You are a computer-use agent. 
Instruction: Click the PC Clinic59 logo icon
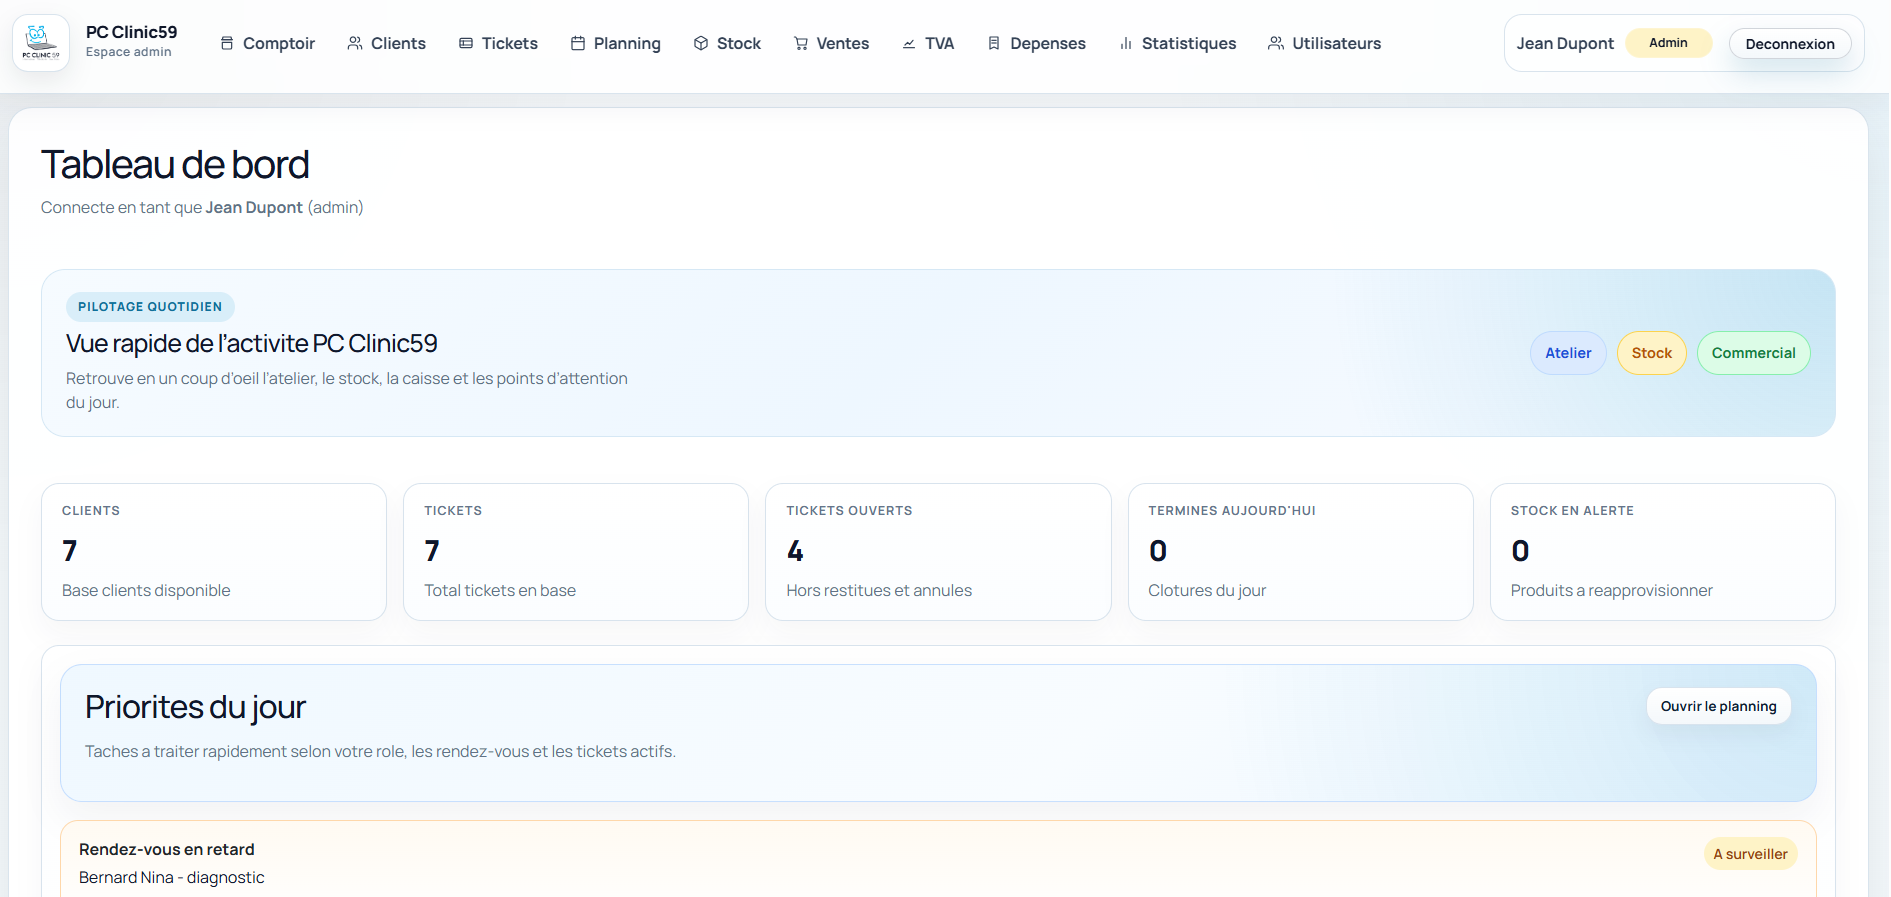click(41, 43)
